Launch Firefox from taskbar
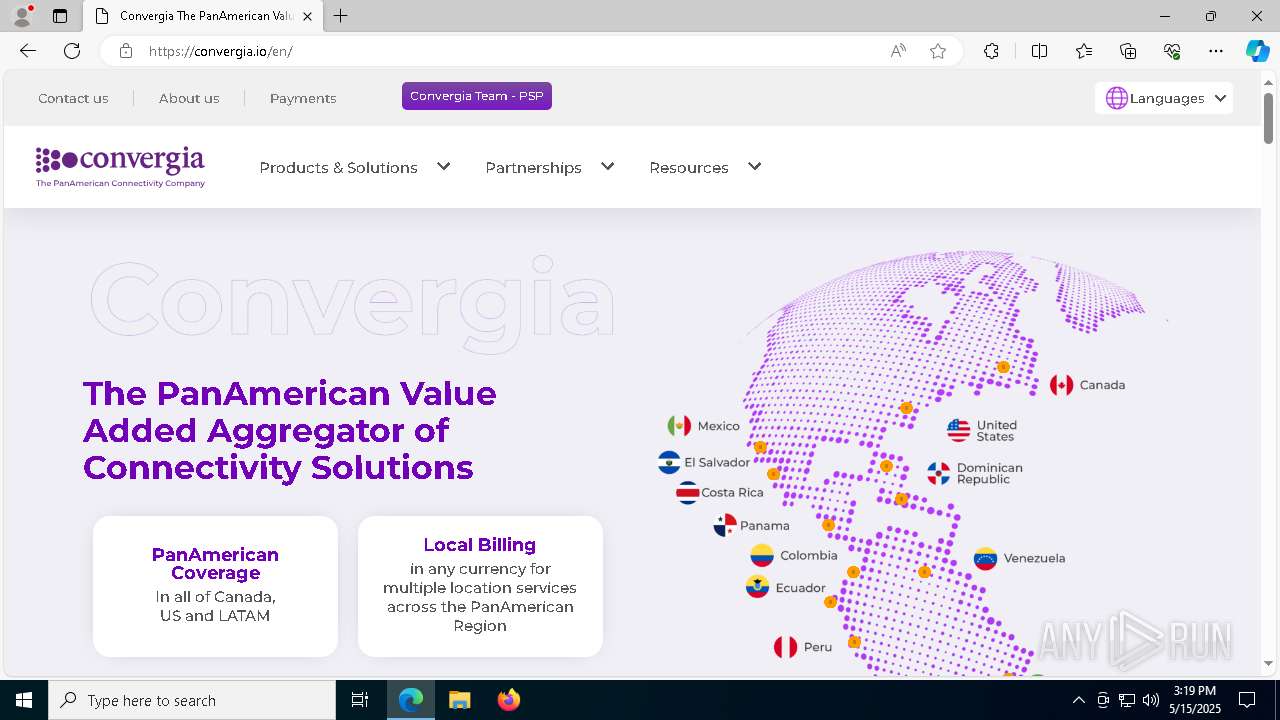1280x720 pixels. tap(509, 700)
